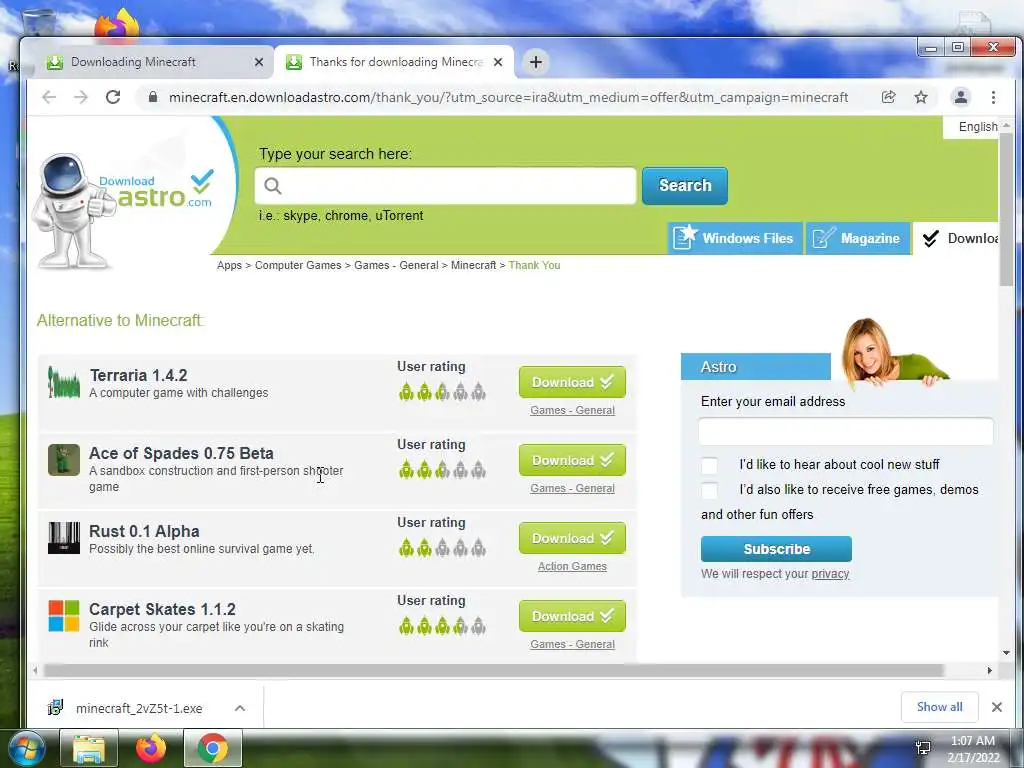Click the email address input field
1024x768 pixels.
(x=846, y=431)
